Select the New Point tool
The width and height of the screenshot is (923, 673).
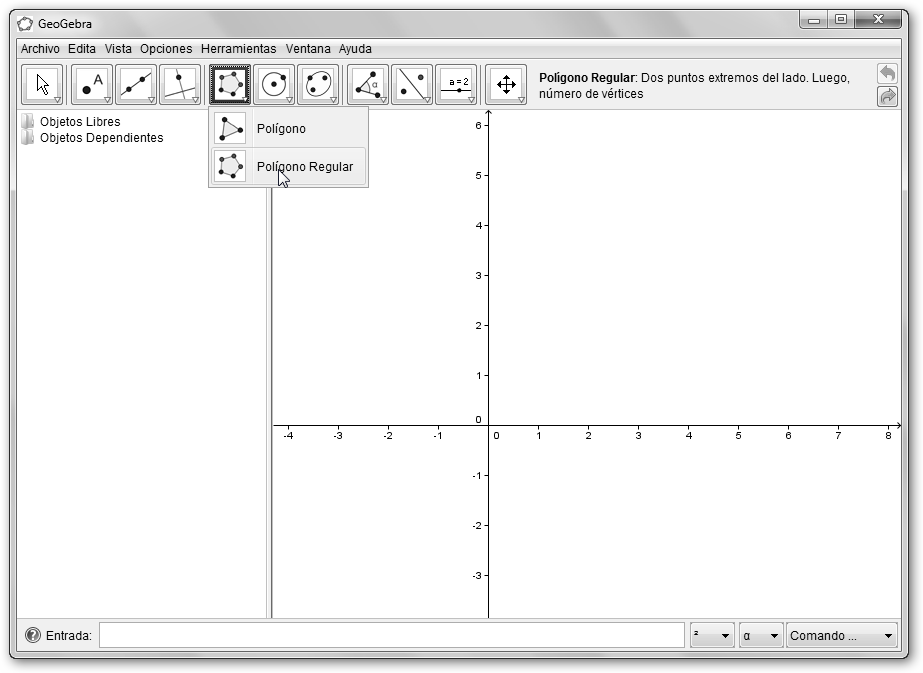pyautogui.click(x=92, y=85)
